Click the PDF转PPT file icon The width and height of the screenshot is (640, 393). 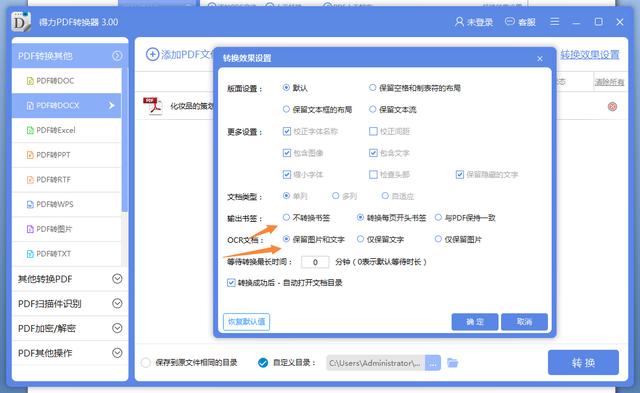30,155
